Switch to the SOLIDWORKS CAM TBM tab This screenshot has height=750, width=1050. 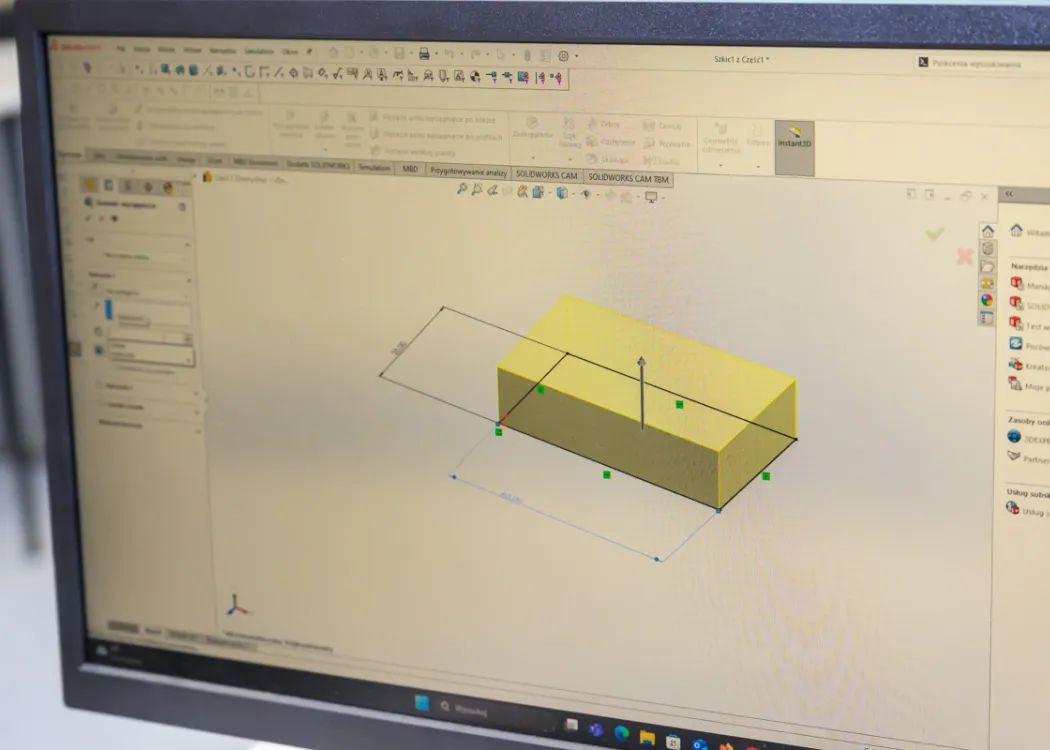tap(628, 178)
